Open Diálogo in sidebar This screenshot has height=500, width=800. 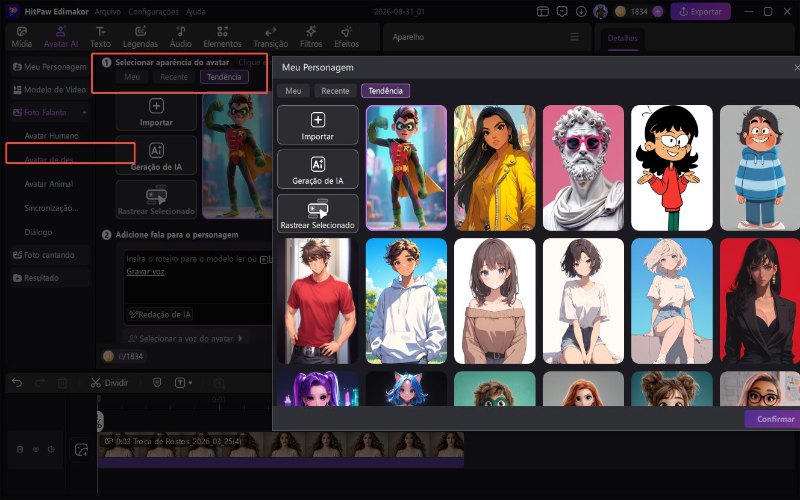(x=39, y=232)
